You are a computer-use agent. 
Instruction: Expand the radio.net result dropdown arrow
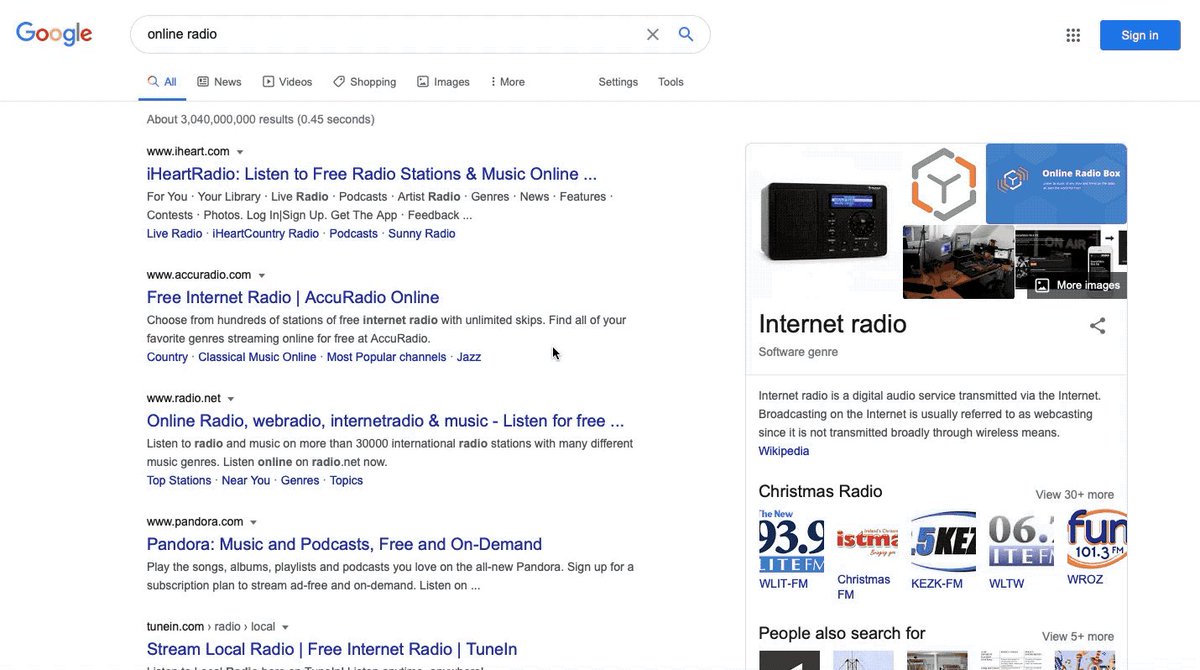tap(231, 399)
